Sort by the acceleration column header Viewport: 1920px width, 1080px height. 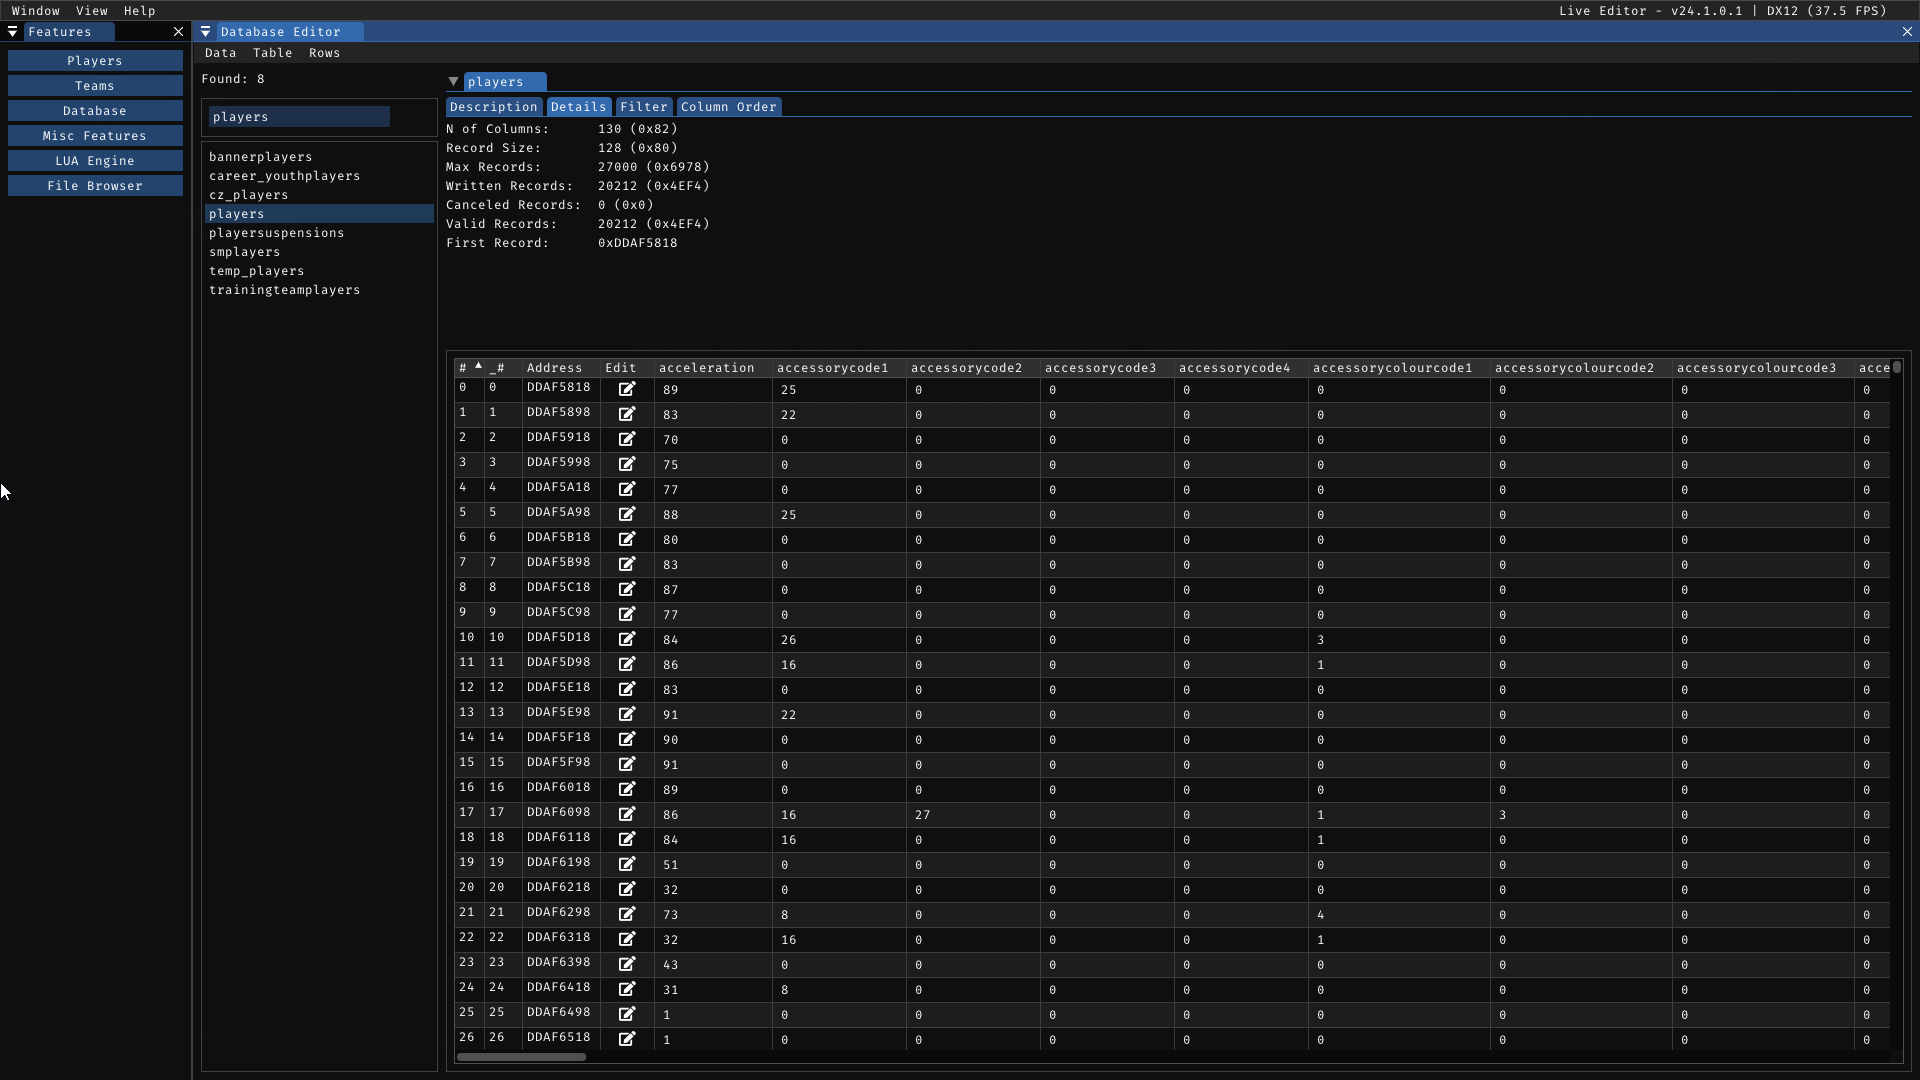pyautogui.click(x=706, y=368)
